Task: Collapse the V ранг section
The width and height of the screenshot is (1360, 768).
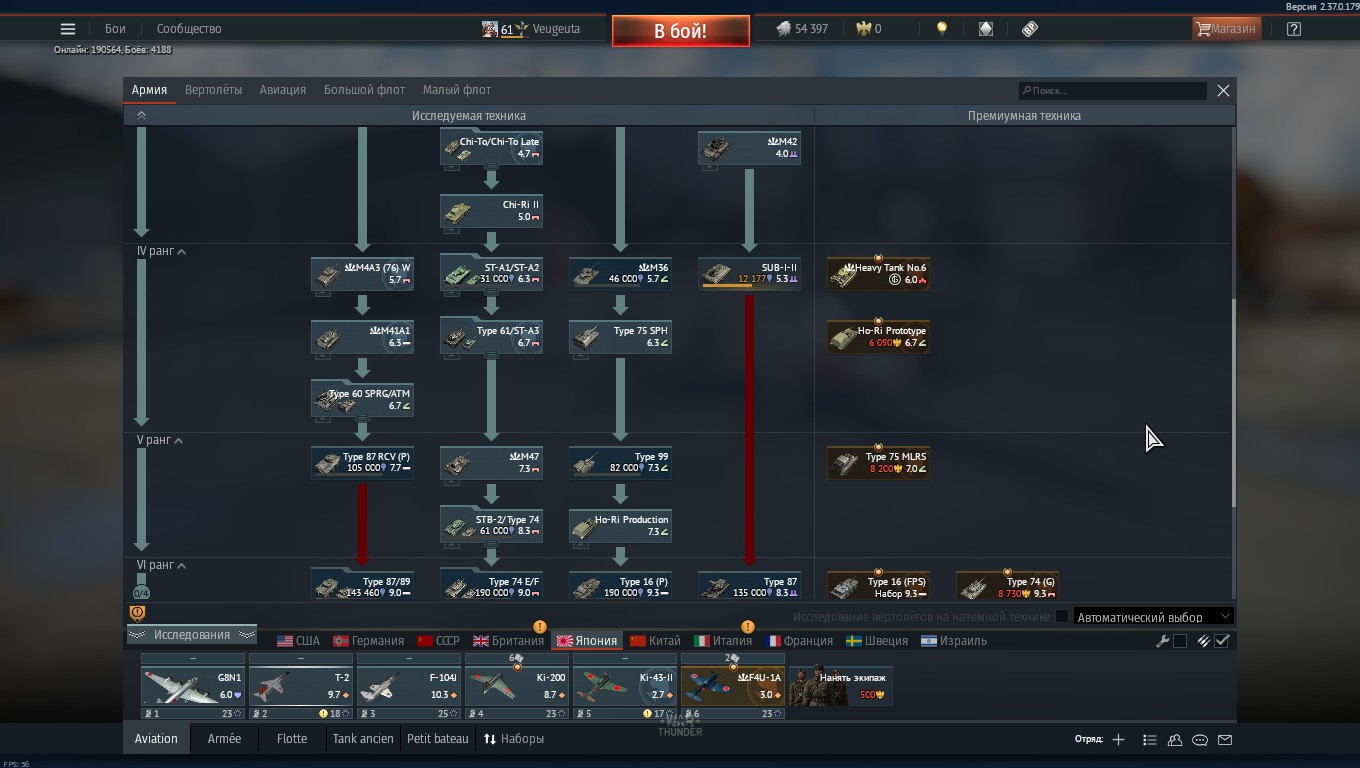Action: pos(160,440)
